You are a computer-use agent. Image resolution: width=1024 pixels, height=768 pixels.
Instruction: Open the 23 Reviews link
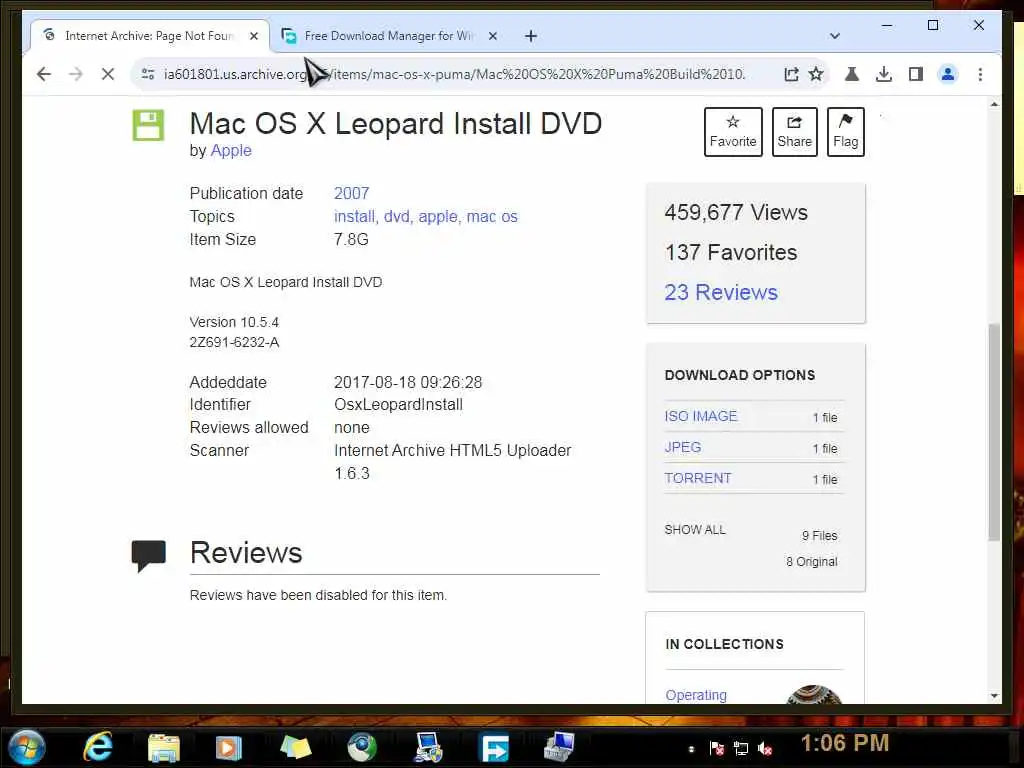[x=721, y=292]
